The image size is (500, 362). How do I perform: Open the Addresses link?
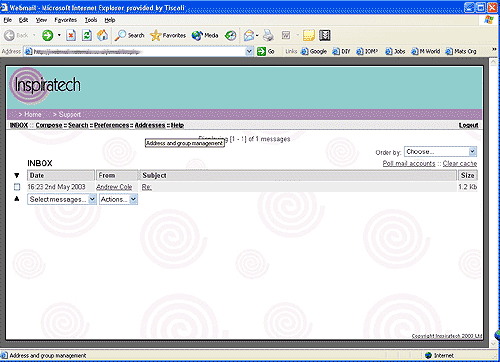[x=150, y=125]
